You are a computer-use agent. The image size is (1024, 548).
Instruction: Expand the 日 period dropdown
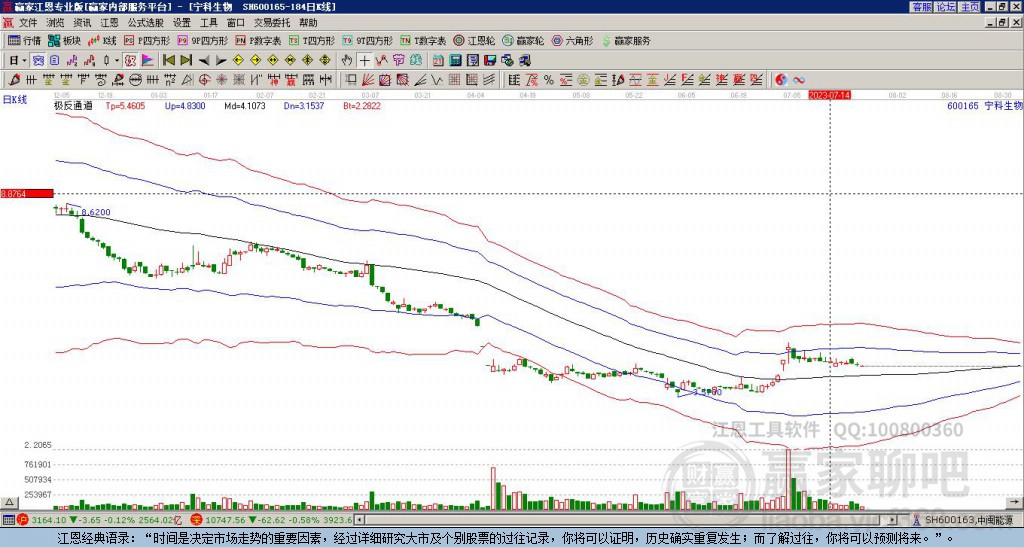[x=24, y=60]
